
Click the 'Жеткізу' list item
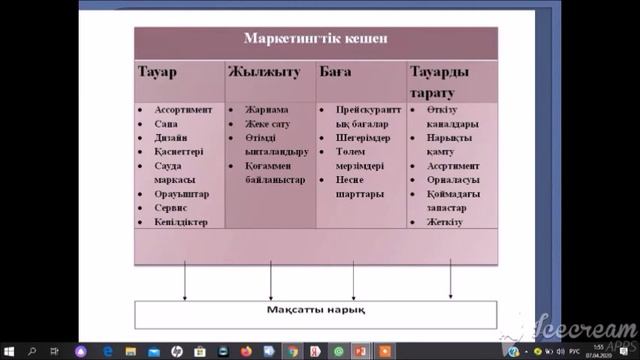click(x=444, y=222)
